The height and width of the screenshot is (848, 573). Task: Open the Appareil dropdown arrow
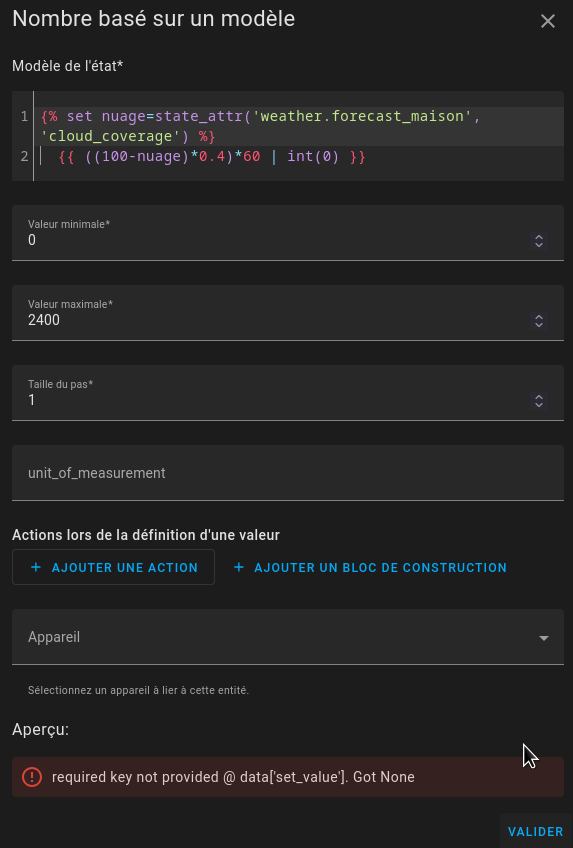[x=544, y=638]
